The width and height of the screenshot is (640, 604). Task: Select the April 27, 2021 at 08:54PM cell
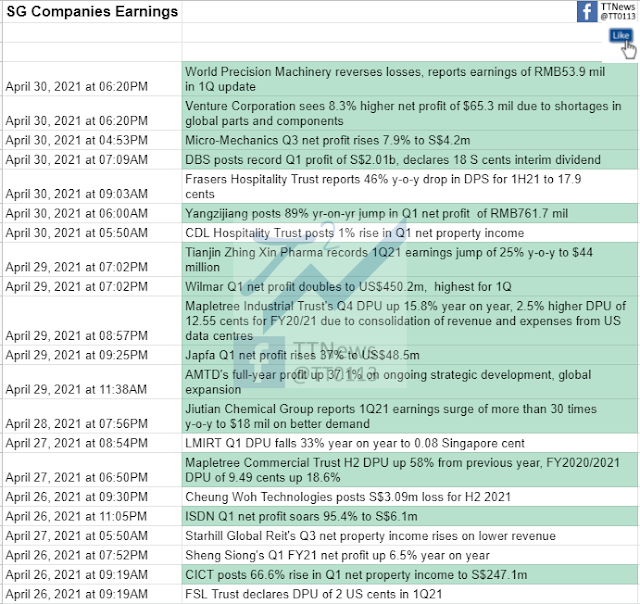(x=92, y=443)
